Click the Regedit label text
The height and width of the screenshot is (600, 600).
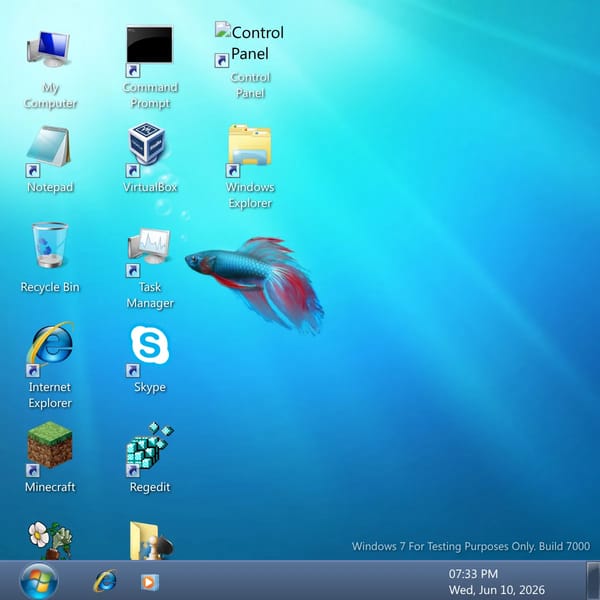pyautogui.click(x=150, y=487)
